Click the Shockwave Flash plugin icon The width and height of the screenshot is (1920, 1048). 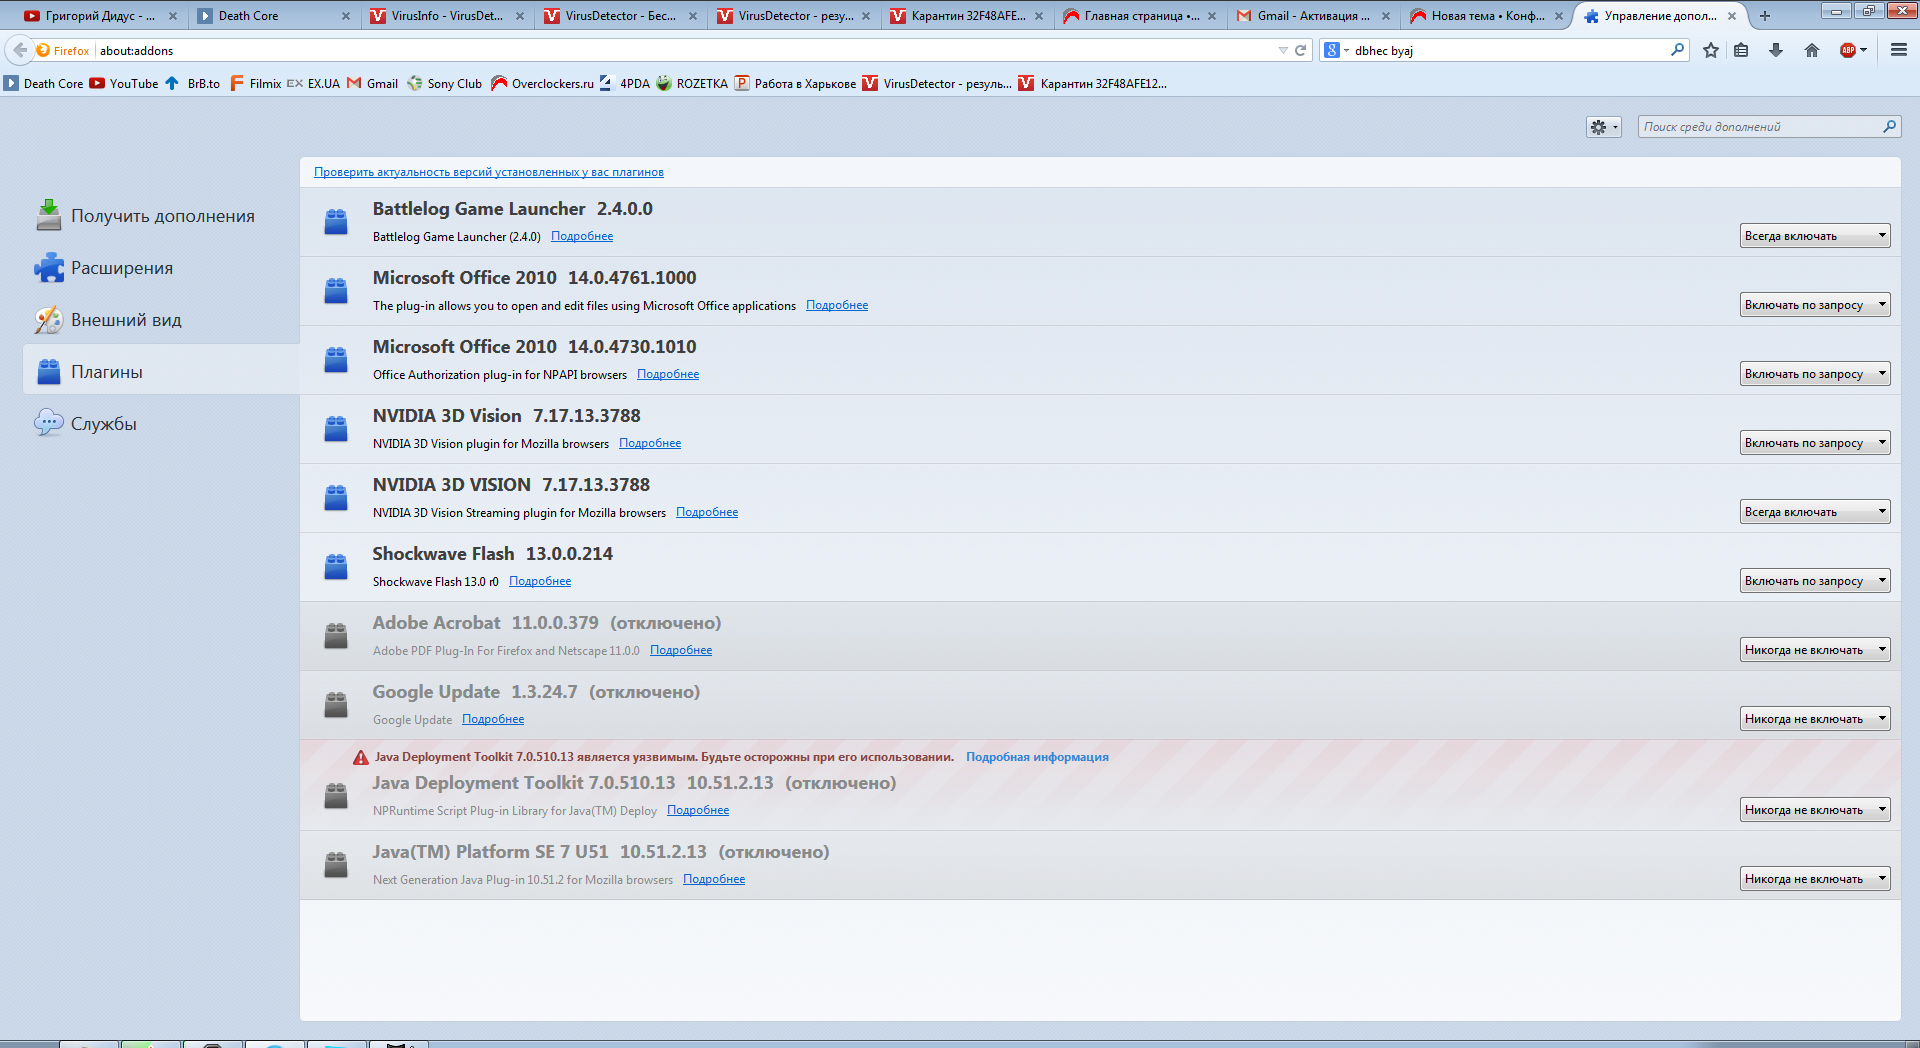click(336, 567)
